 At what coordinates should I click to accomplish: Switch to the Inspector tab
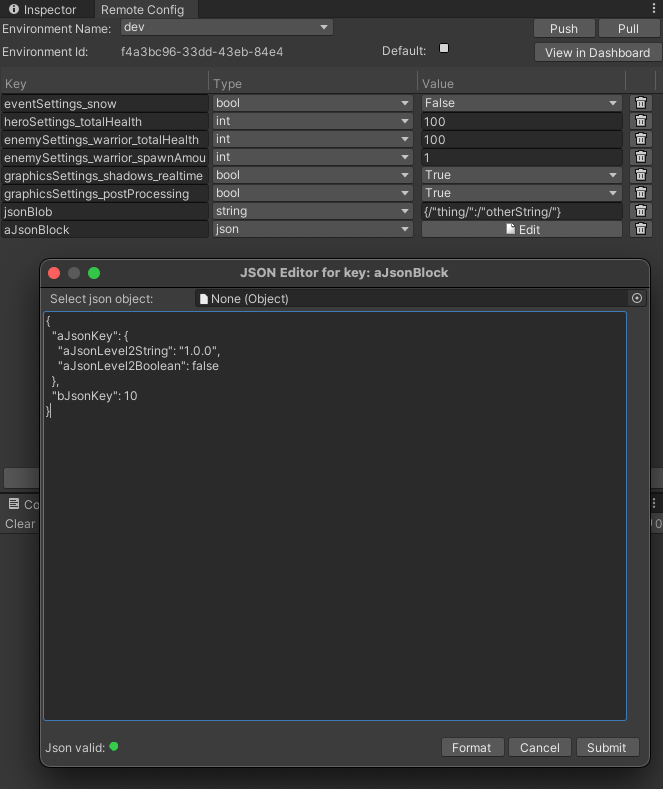coord(42,9)
